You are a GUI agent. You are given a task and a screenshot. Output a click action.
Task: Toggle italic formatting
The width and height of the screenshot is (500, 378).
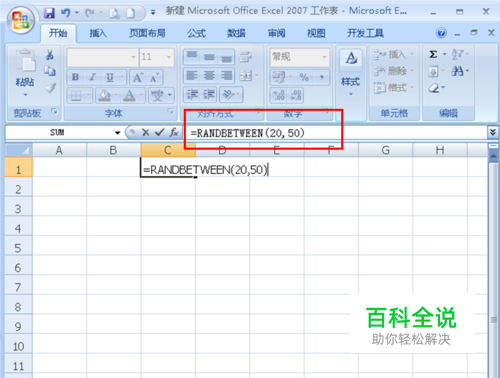[92, 77]
